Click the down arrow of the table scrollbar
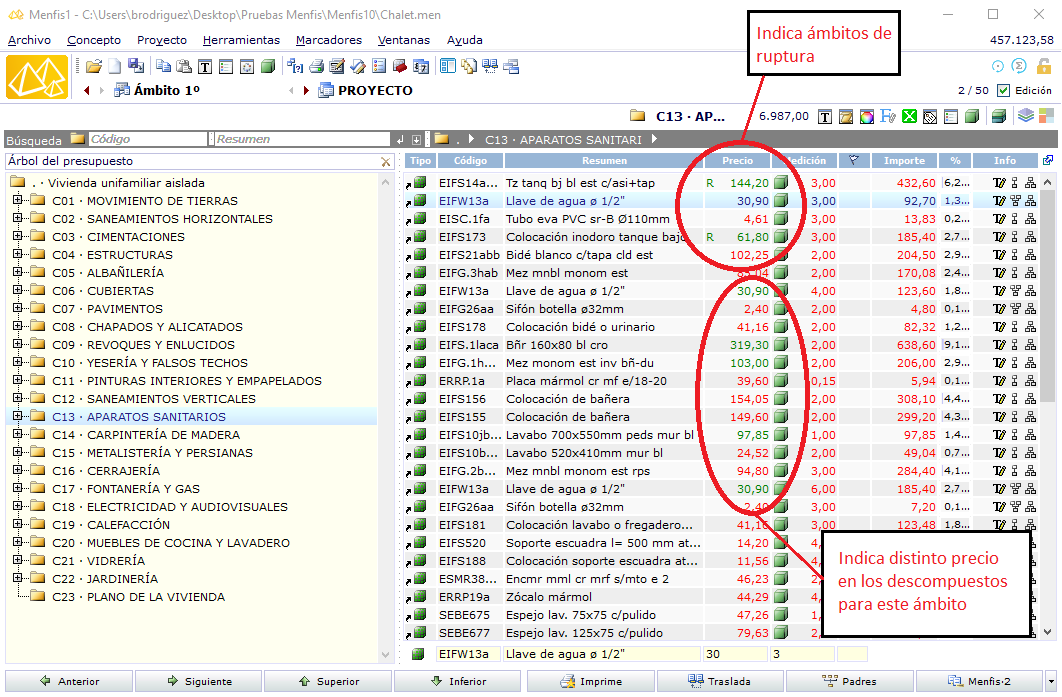Image resolution: width=1062 pixels, height=697 pixels. pos(1048,632)
